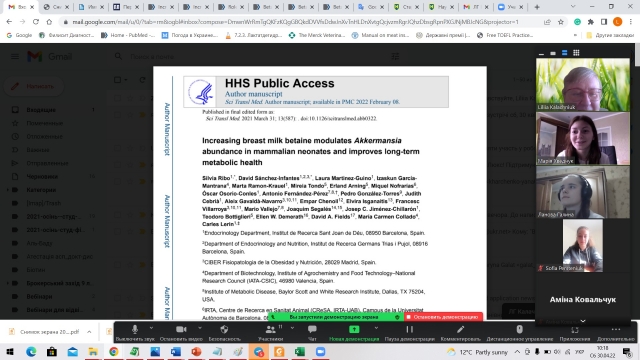Viewport: 640px width, 360px height.
Task: Open weather widget showing Partly sunny
Action: pyautogui.click(x=478, y=352)
